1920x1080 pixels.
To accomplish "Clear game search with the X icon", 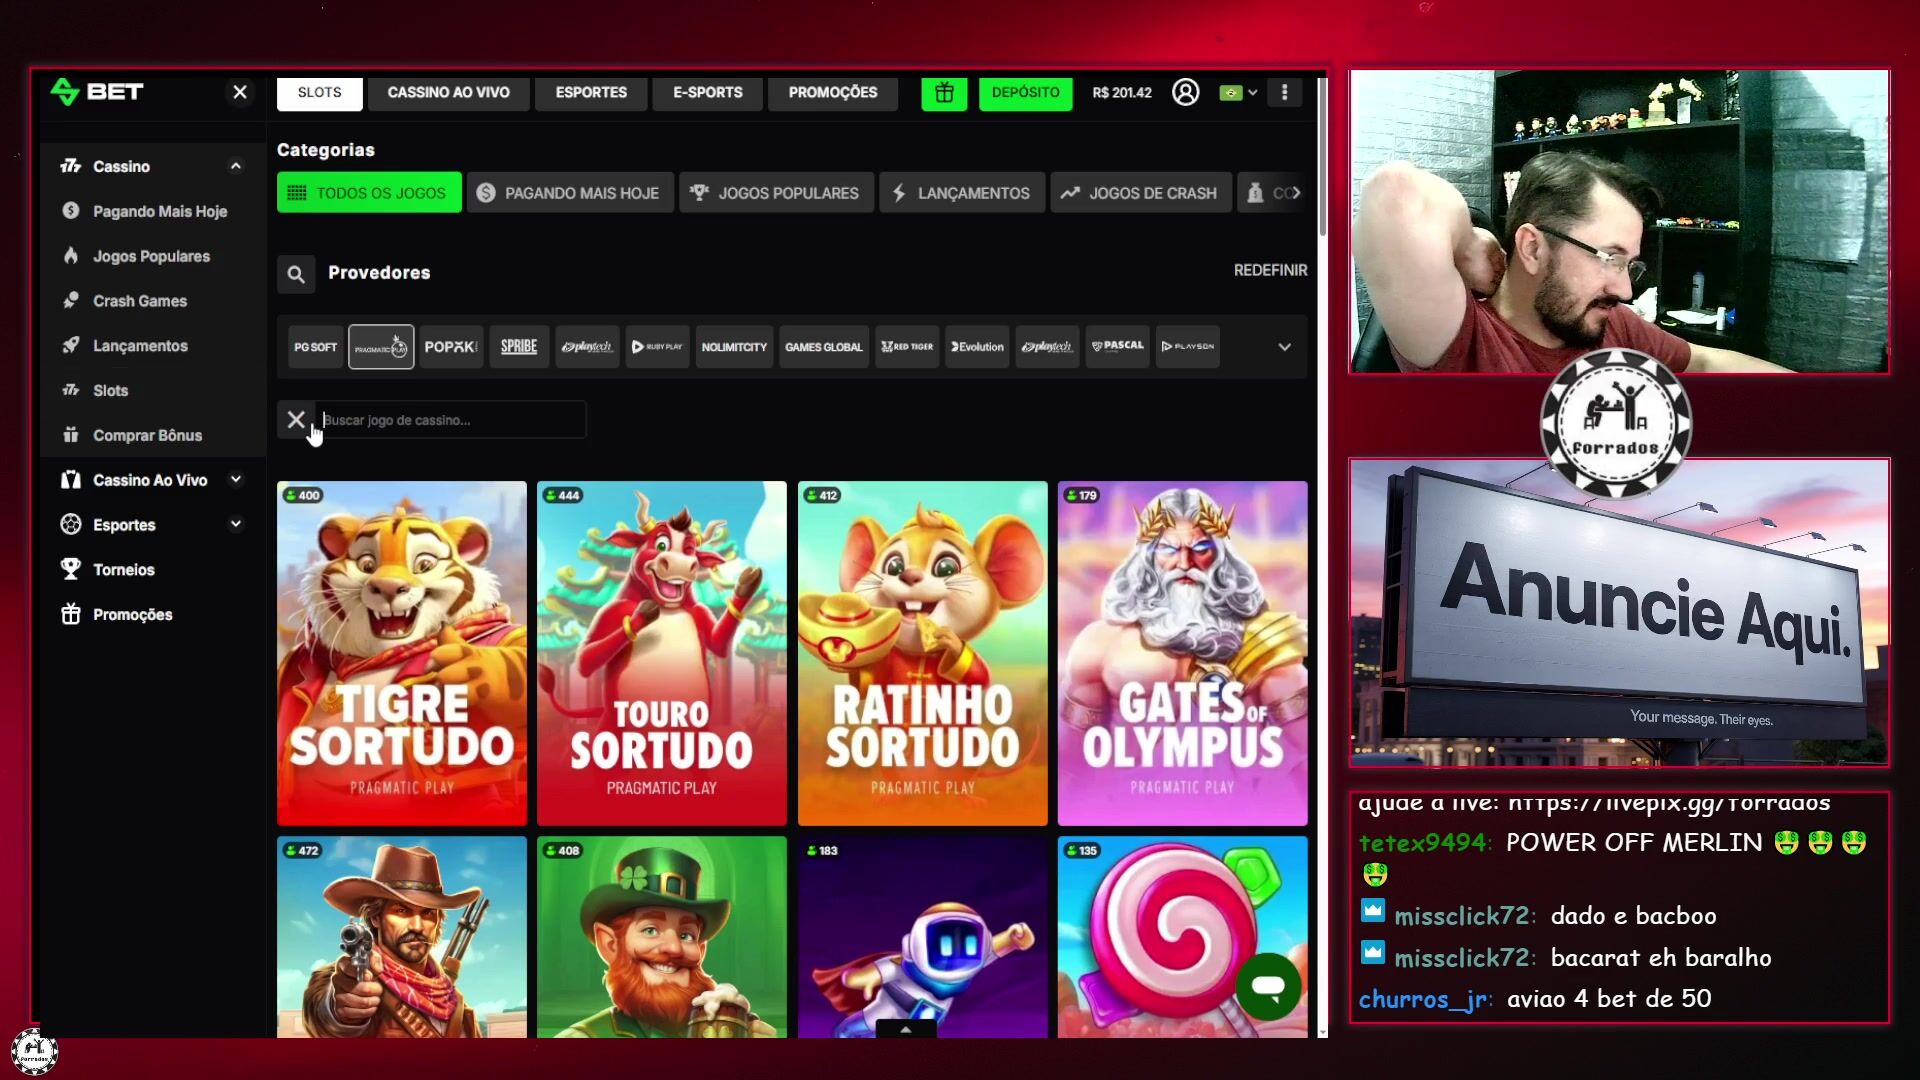I will click(x=296, y=420).
